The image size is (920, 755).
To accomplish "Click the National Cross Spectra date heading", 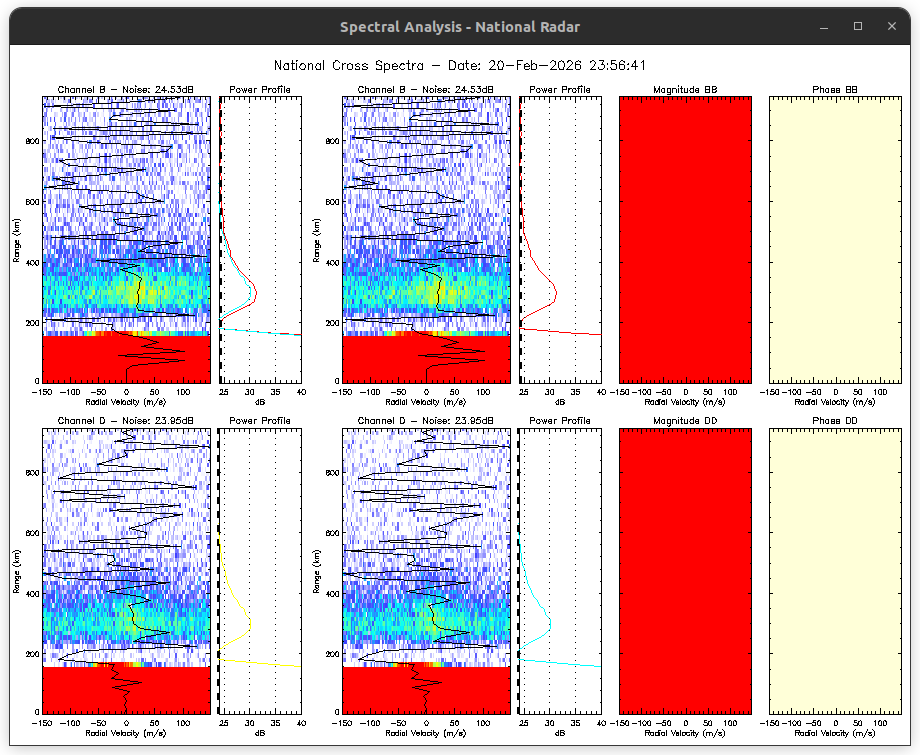I will [459, 65].
